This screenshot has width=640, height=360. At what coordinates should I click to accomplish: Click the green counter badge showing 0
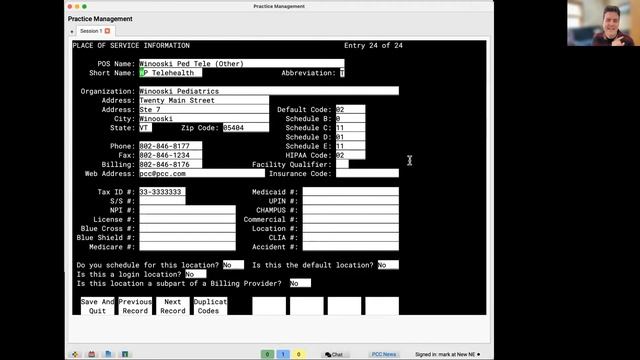[267, 354]
